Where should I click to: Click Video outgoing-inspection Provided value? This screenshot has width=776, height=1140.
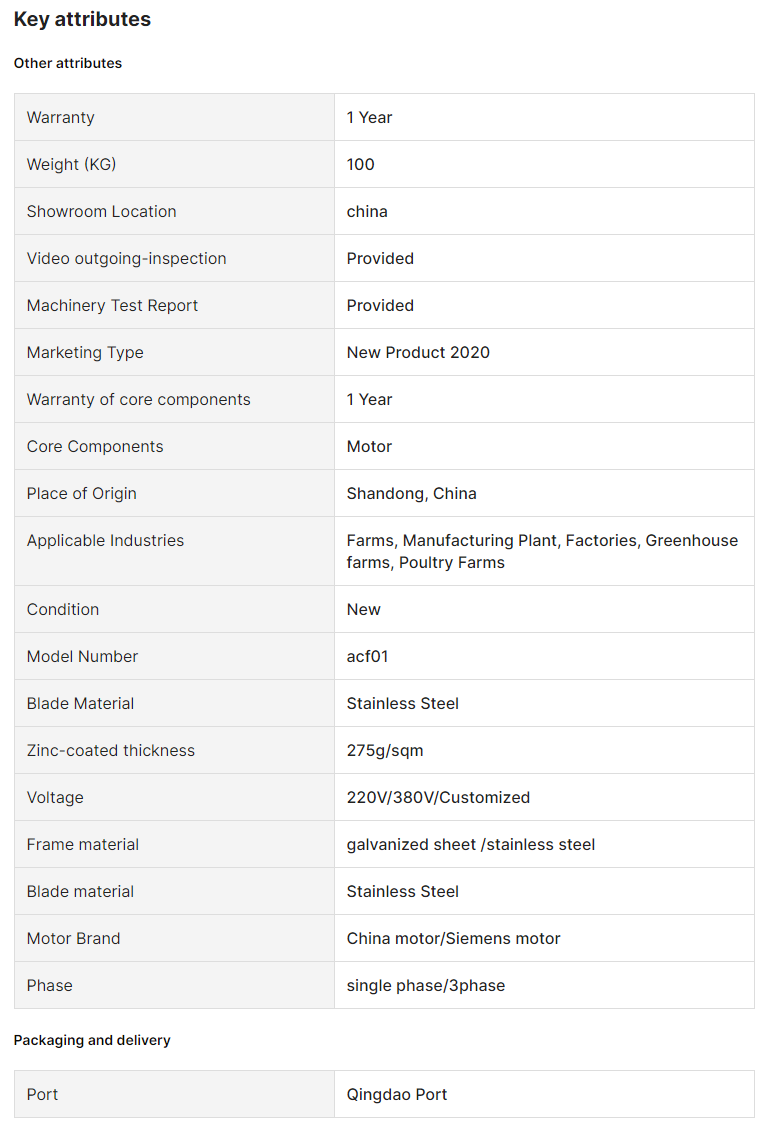coord(380,259)
